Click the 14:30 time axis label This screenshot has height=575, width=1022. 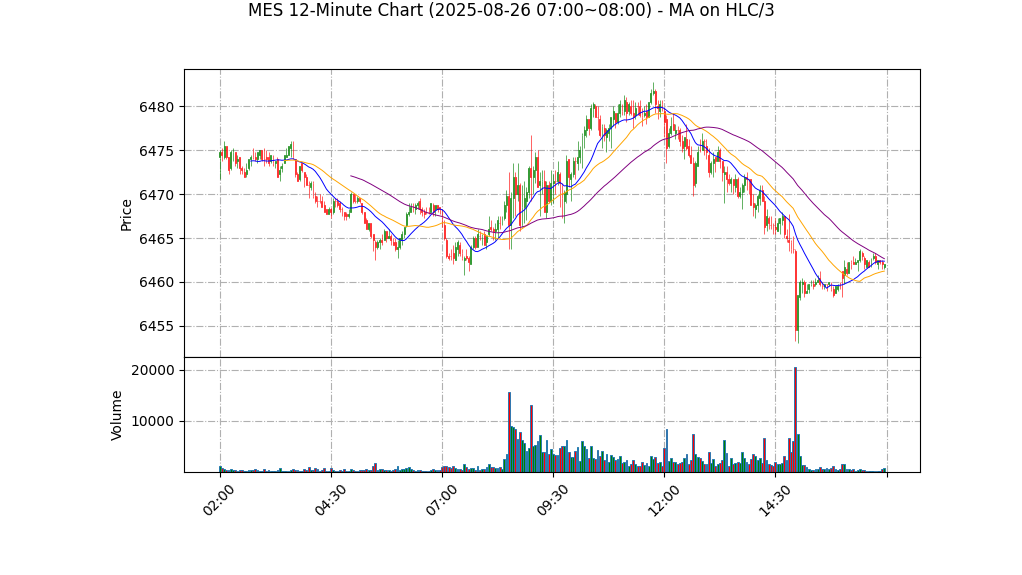(x=774, y=500)
